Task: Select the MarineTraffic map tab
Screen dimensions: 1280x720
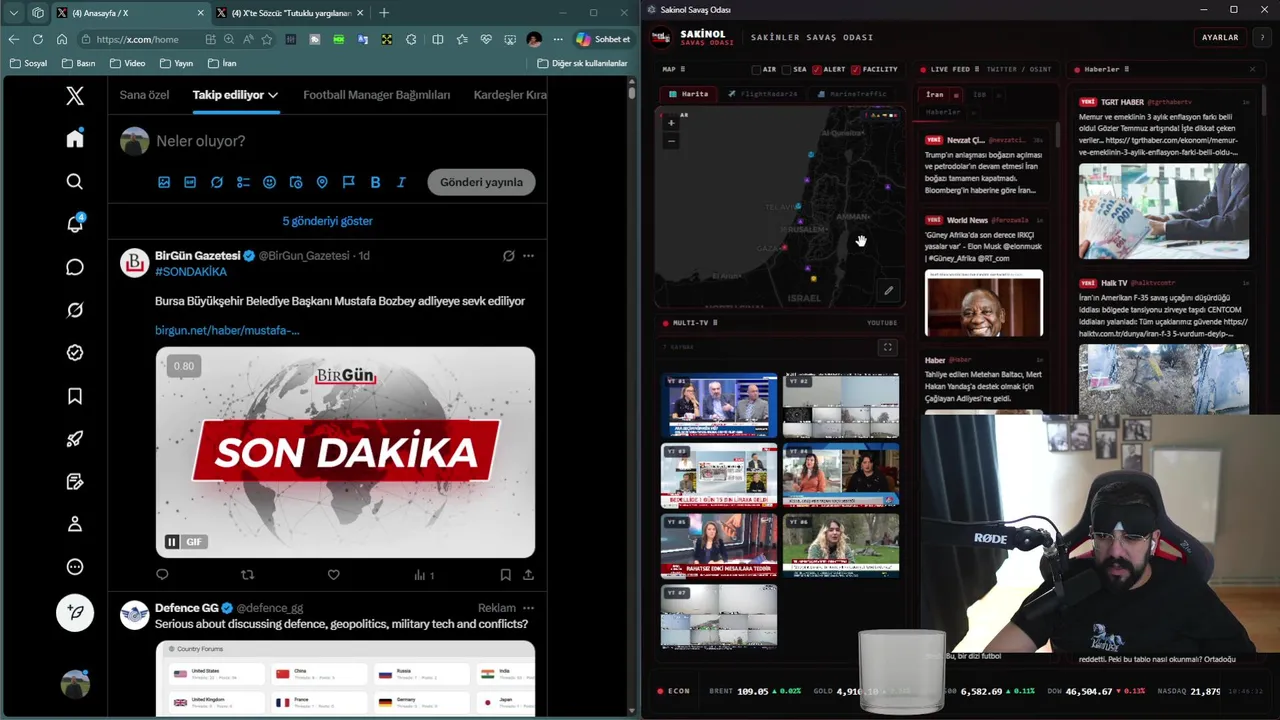Action: [852, 94]
